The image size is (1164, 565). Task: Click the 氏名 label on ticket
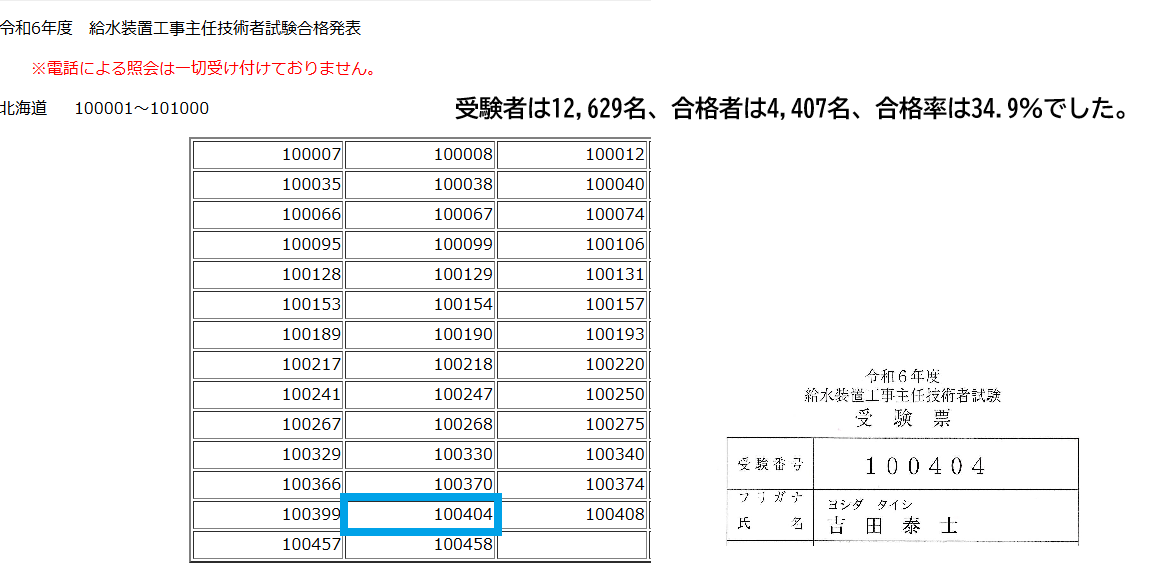pyautogui.click(x=770, y=524)
